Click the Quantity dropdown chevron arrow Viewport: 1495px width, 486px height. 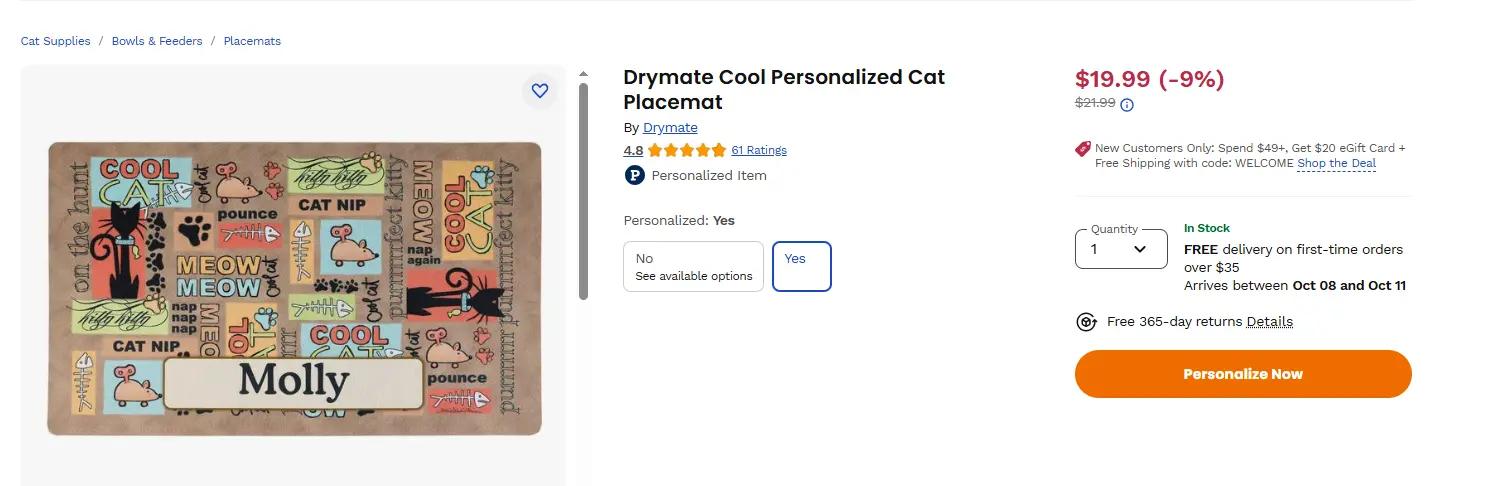click(x=1140, y=249)
